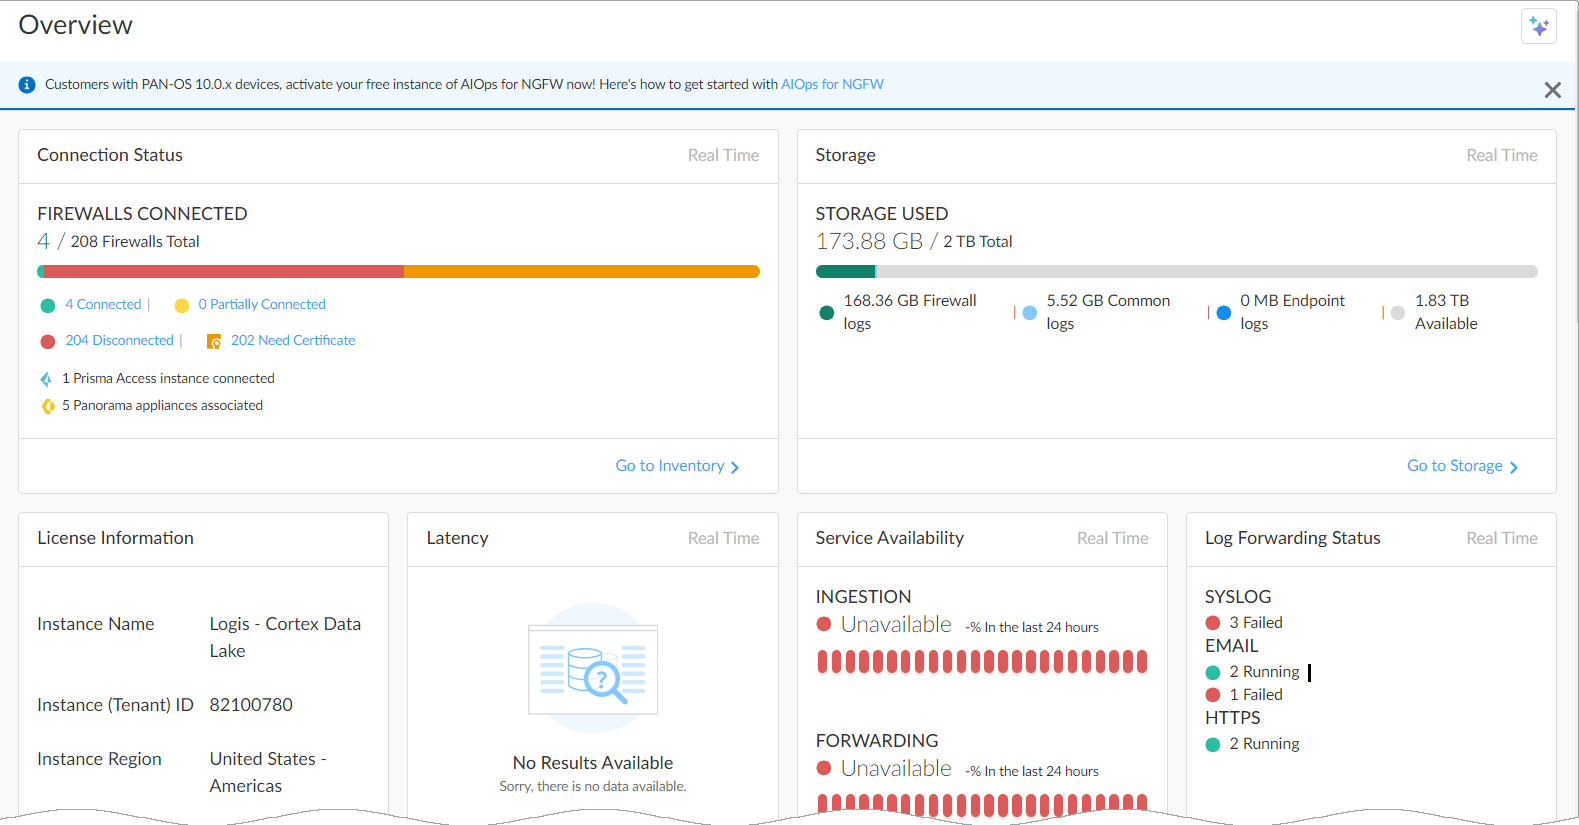The width and height of the screenshot is (1579, 825).
Task: Click the 4 Connected firewalls link
Action: [x=103, y=305]
